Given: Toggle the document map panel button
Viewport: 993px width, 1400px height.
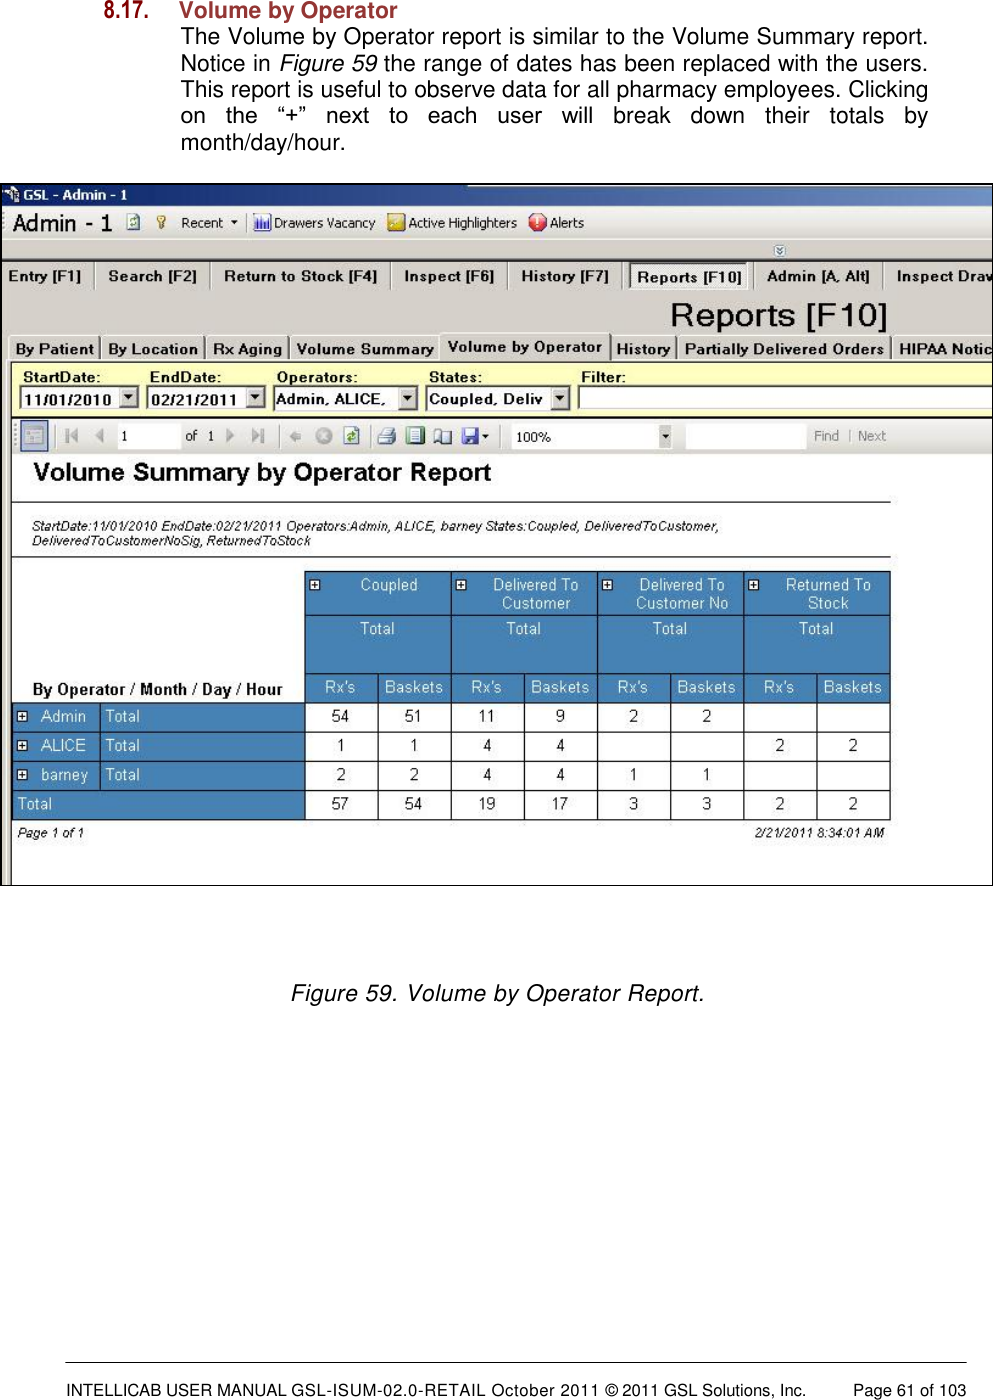Looking at the screenshot, I should 35,435.
